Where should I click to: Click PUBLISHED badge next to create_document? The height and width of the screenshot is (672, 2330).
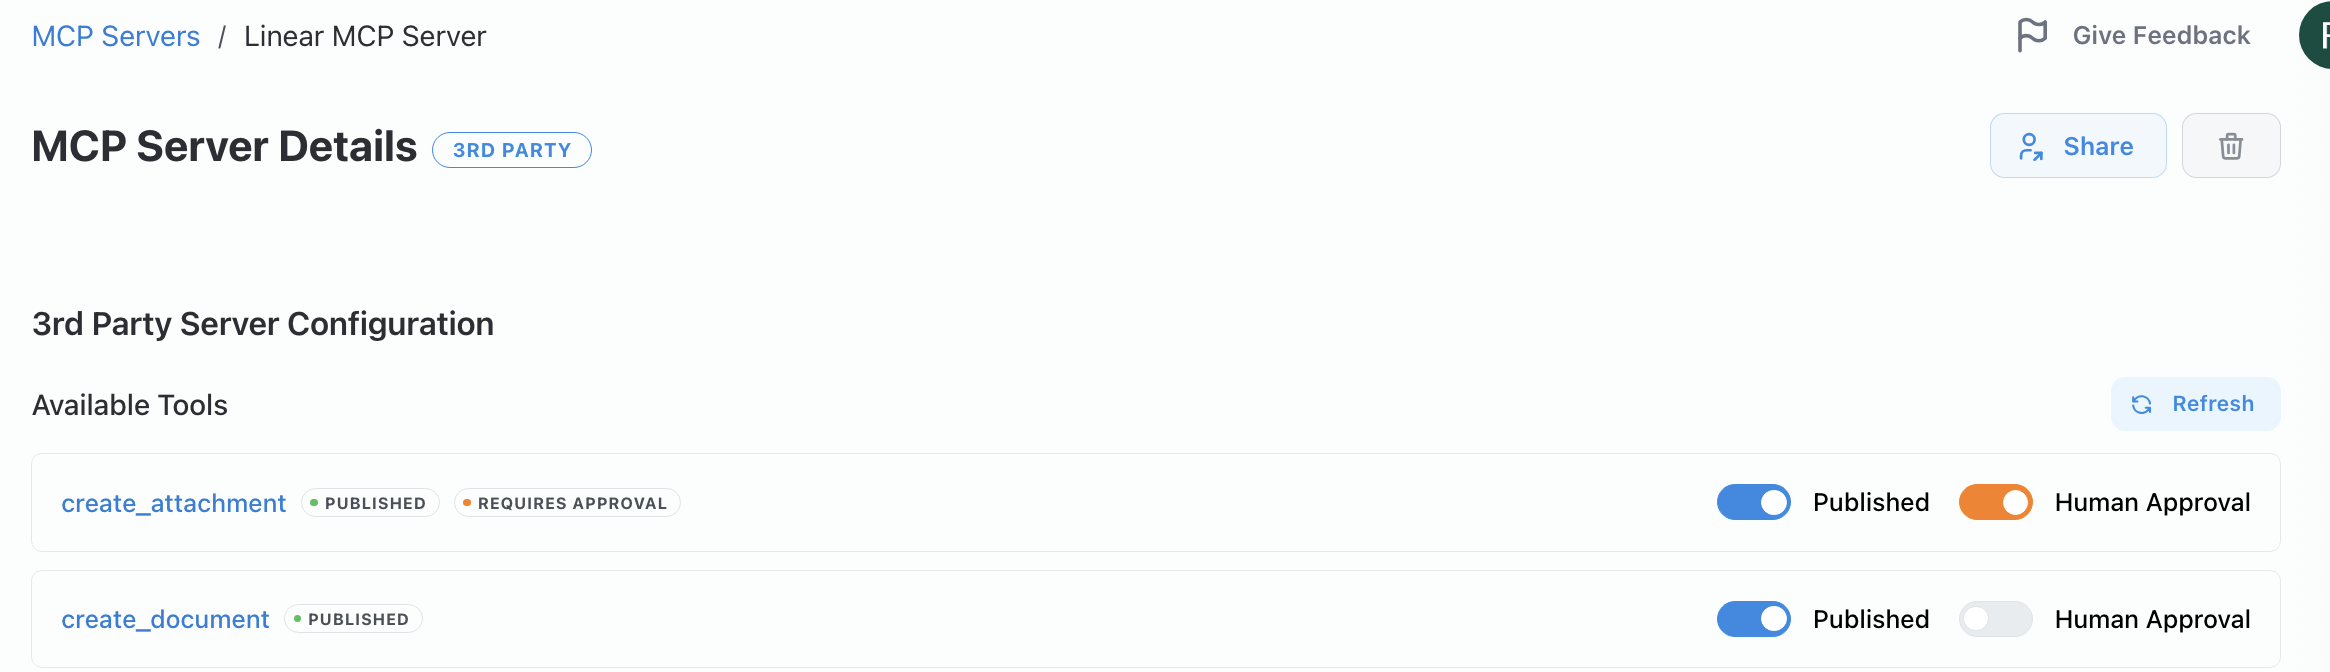tap(353, 619)
